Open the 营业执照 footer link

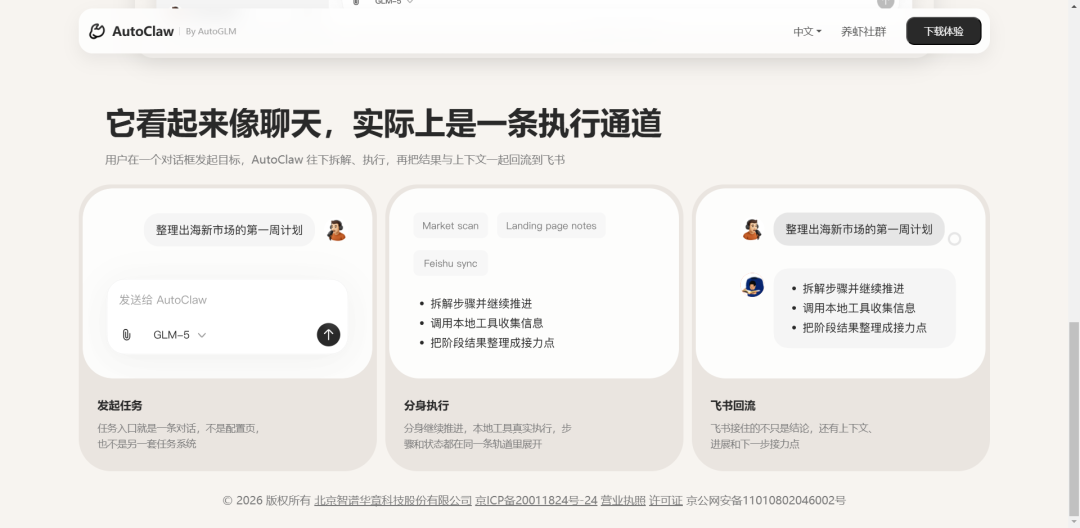pyautogui.click(x=623, y=500)
